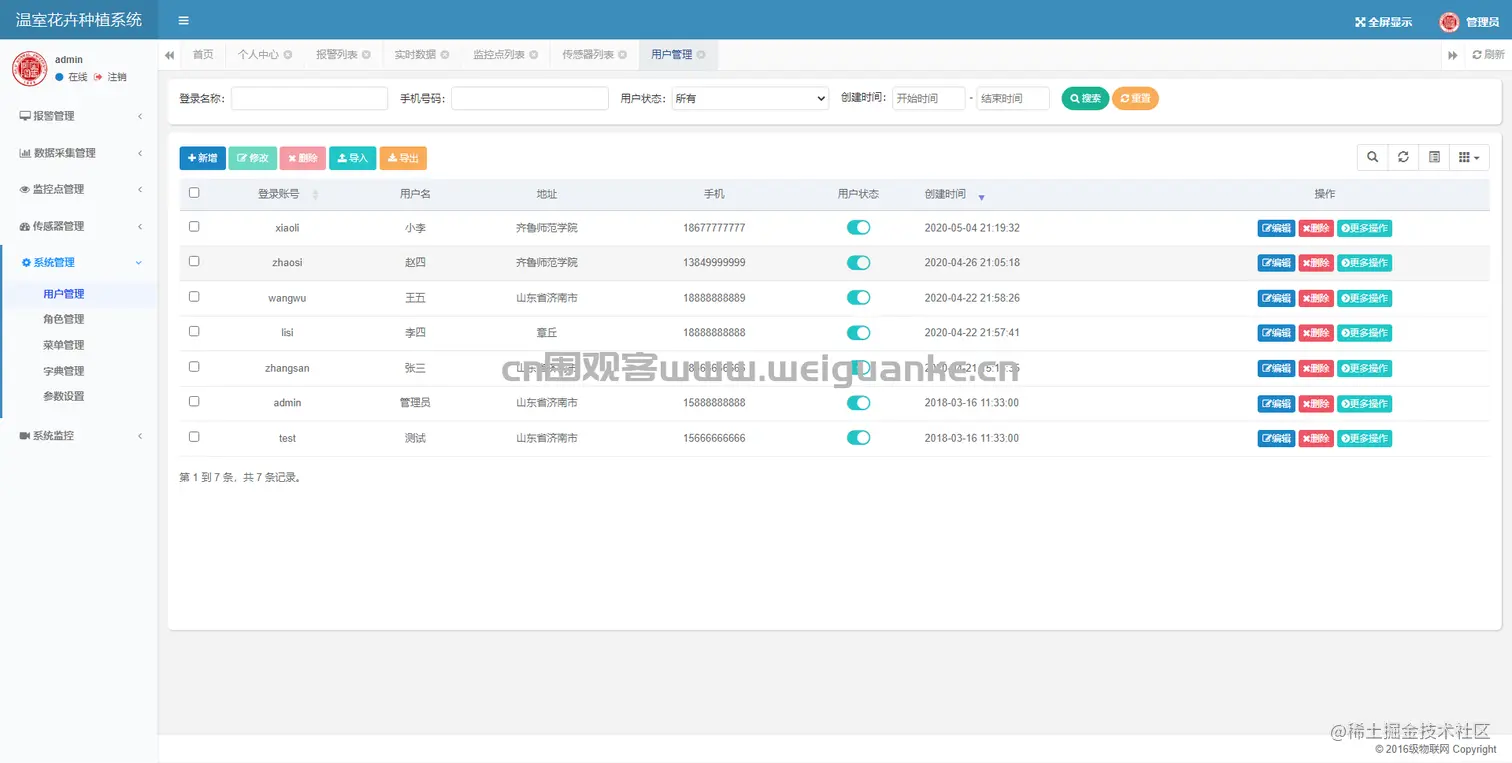Sort by 登录账号 column sort arrows
Viewport: 1512px width, 763px height.
point(316,195)
